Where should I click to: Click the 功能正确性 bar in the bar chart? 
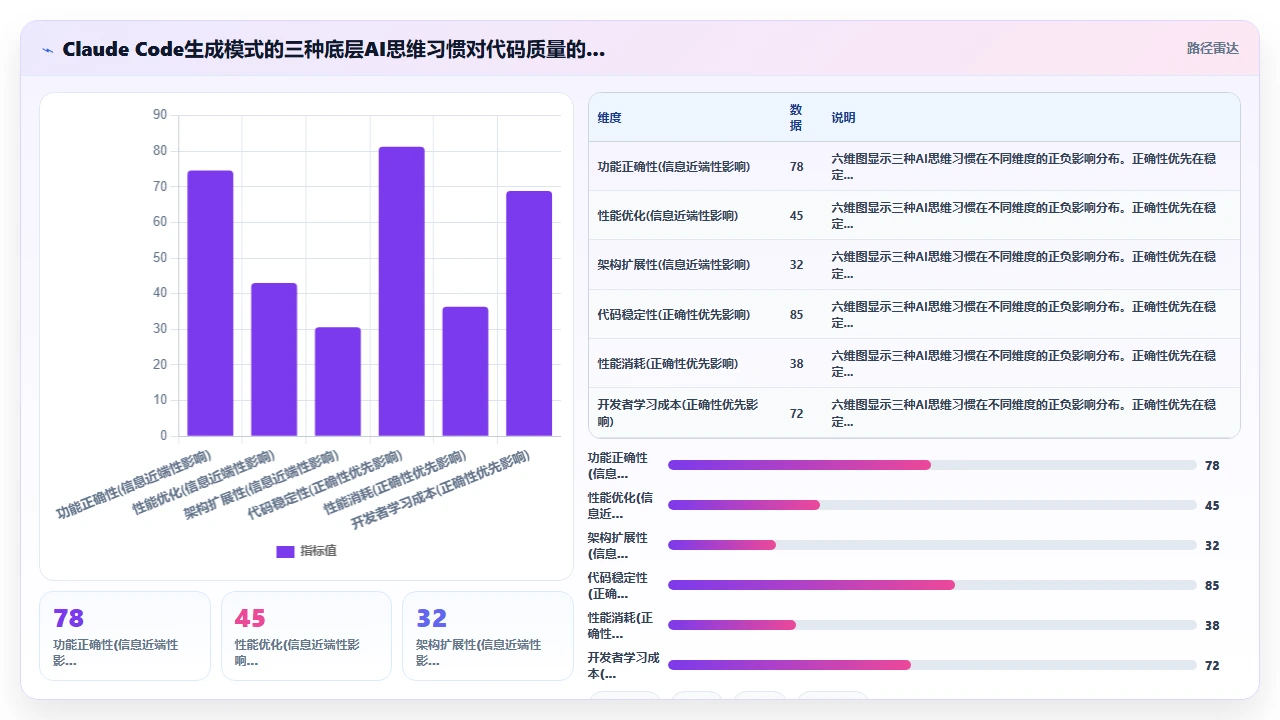point(210,303)
